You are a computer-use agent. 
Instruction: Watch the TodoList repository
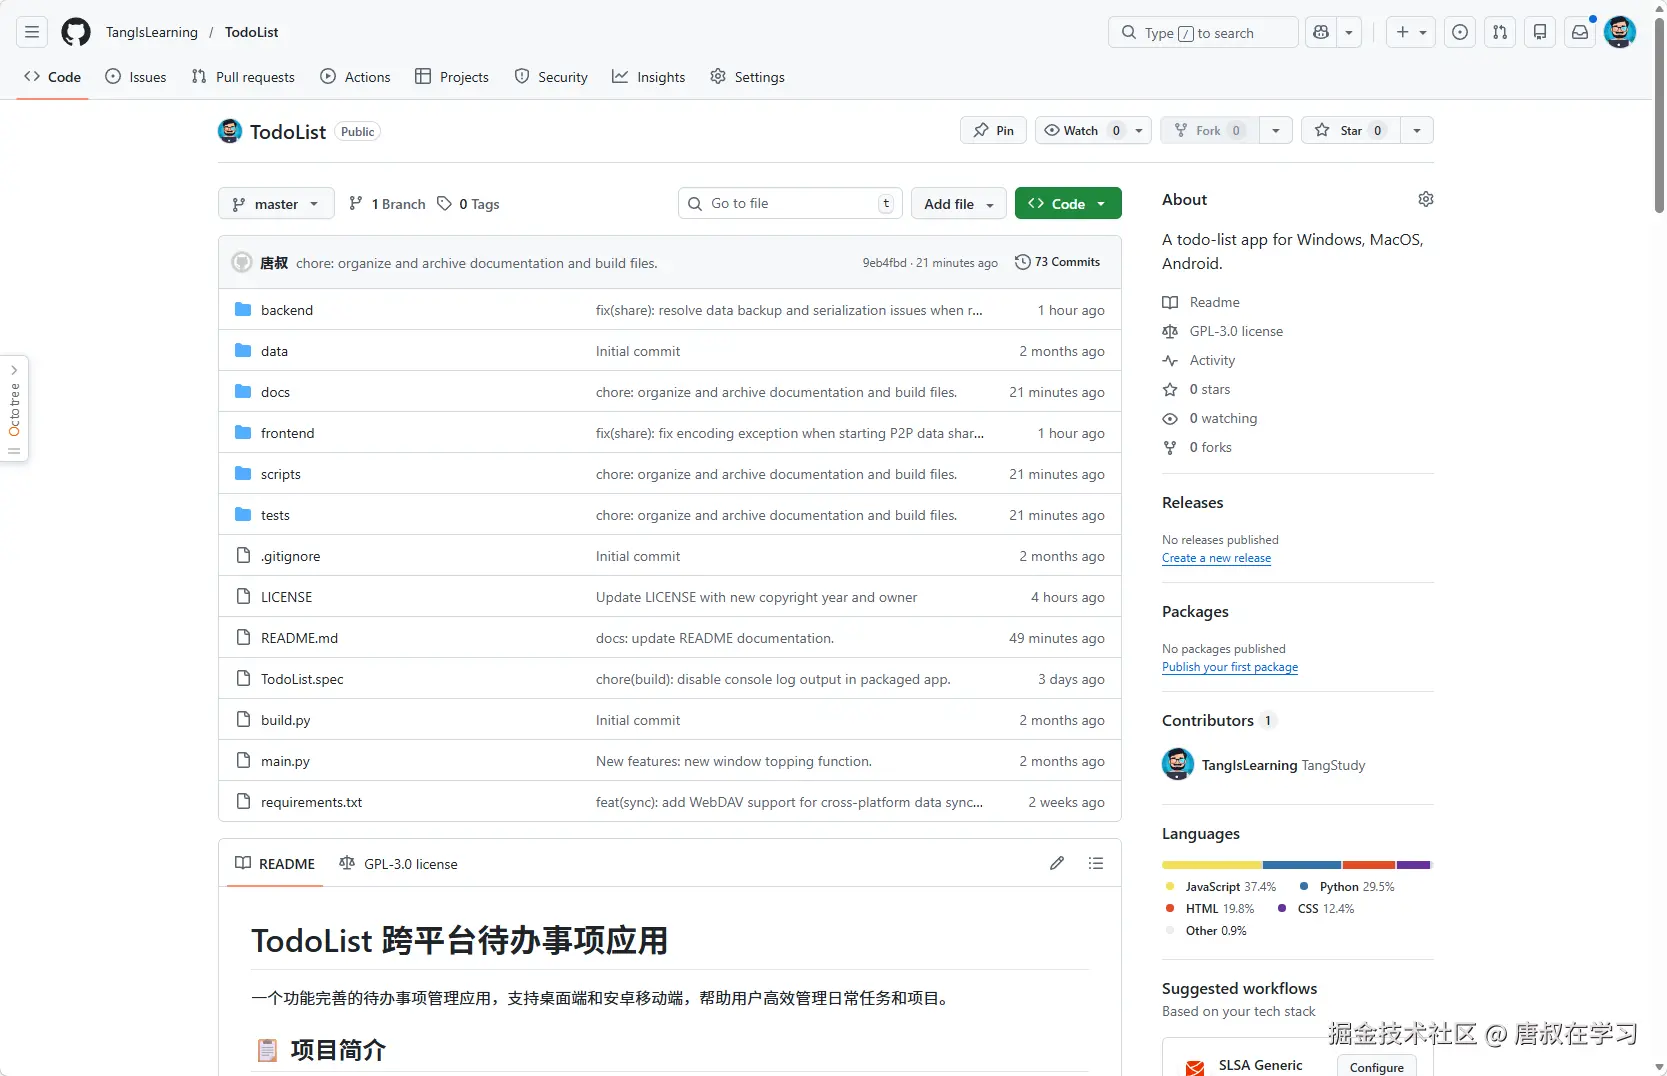pyautogui.click(x=1080, y=130)
